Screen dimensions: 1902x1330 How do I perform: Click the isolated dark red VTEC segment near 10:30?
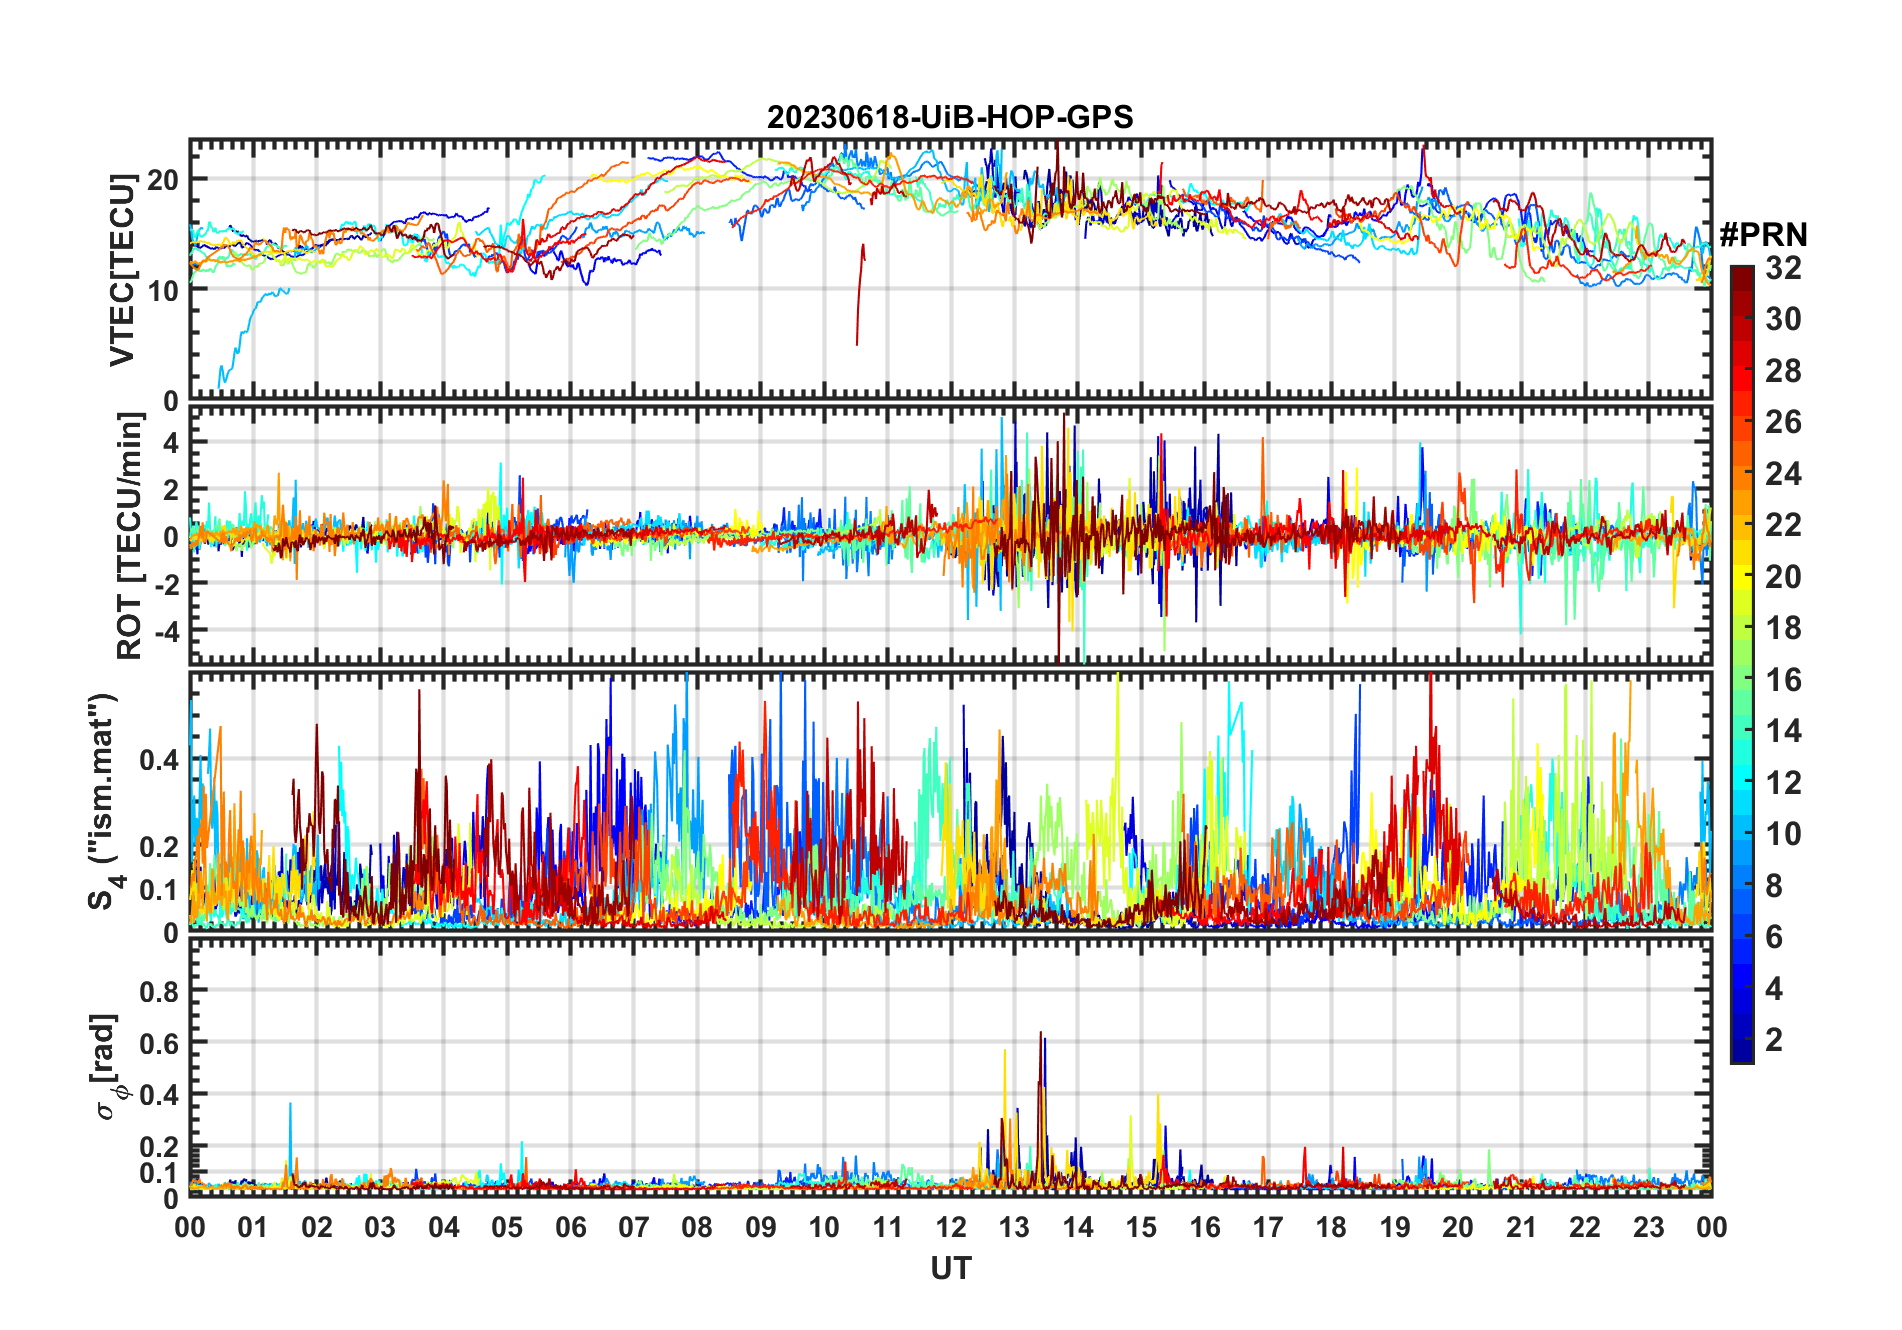coord(860,290)
